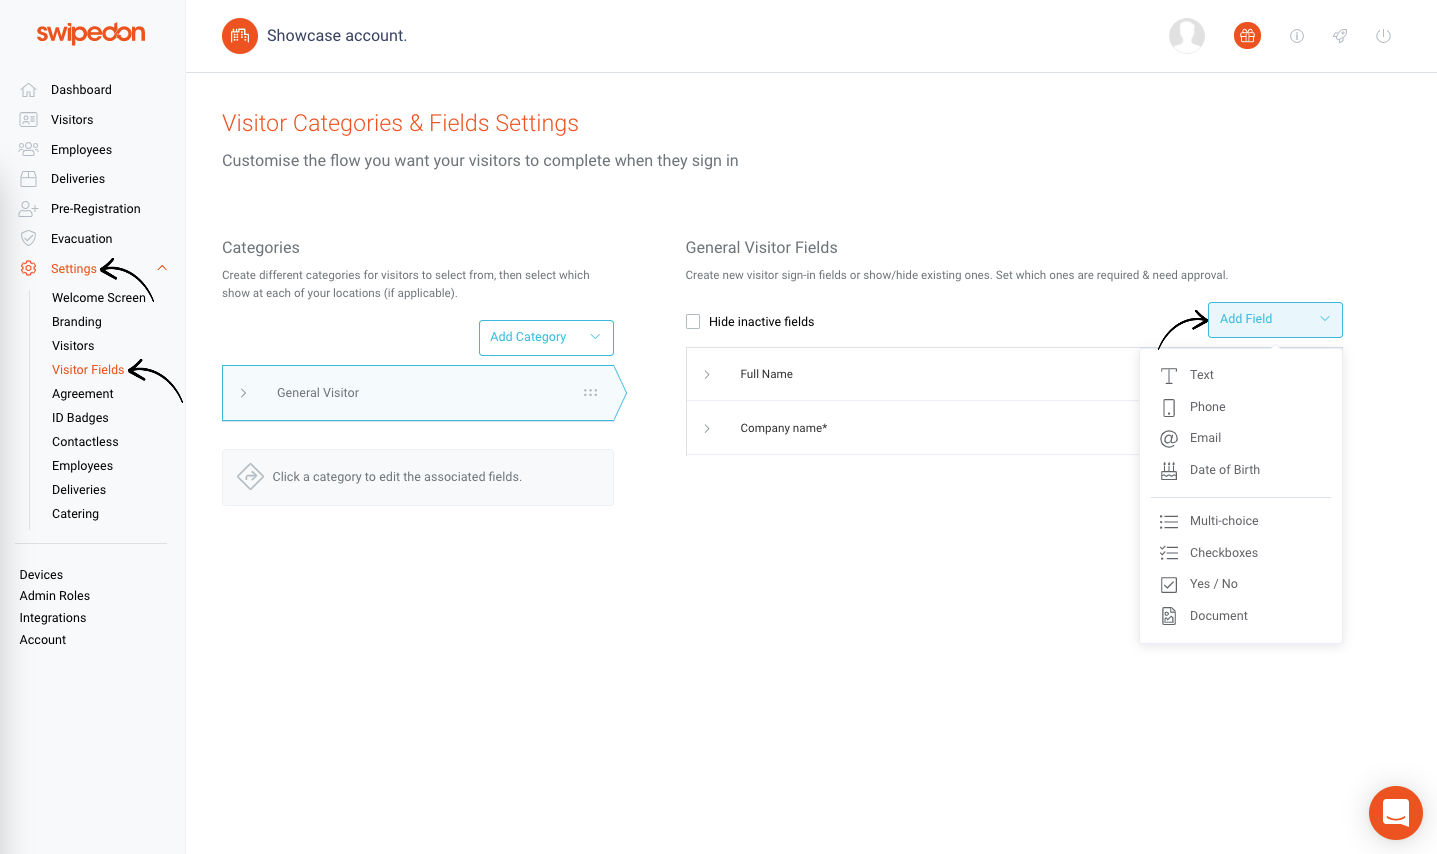
Task: Click the gift box icon in header
Action: click(1247, 36)
